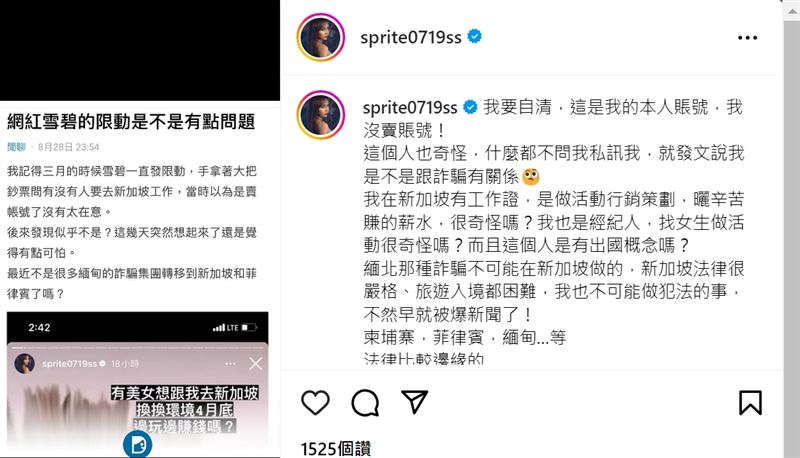Image resolution: width=800 pixels, height=458 pixels.
Task: Share post using paper plane icon
Action: click(414, 402)
